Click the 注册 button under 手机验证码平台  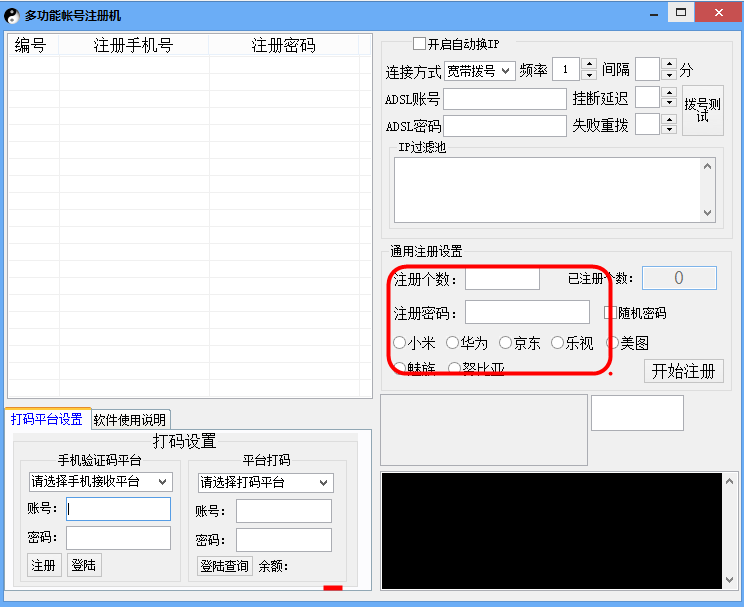click(x=44, y=565)
